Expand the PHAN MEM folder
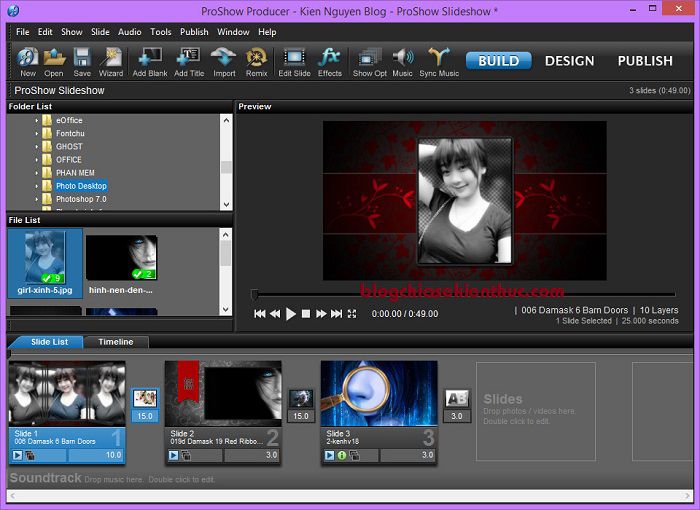Viewport: 700px width, 510px height. tap(37, 173)
